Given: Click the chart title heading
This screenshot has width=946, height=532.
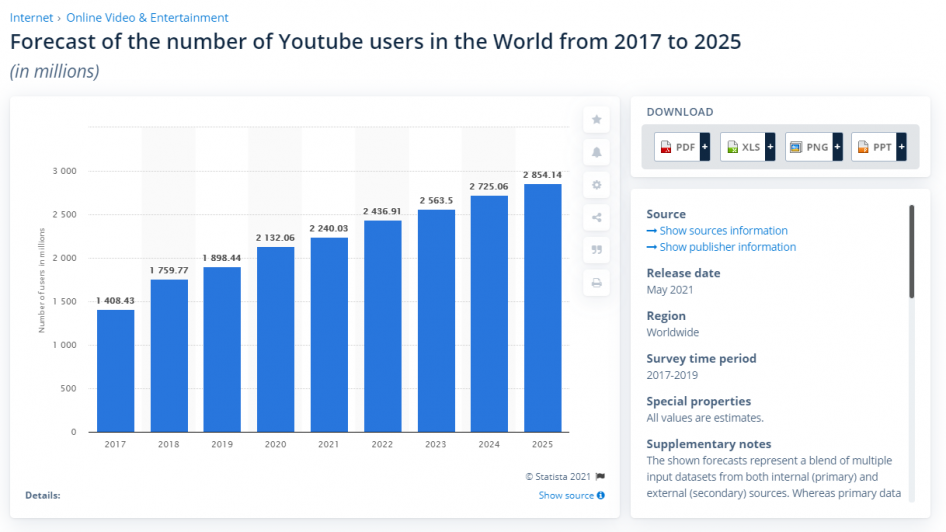Looking at the screenshot, I should click(375, 42).
